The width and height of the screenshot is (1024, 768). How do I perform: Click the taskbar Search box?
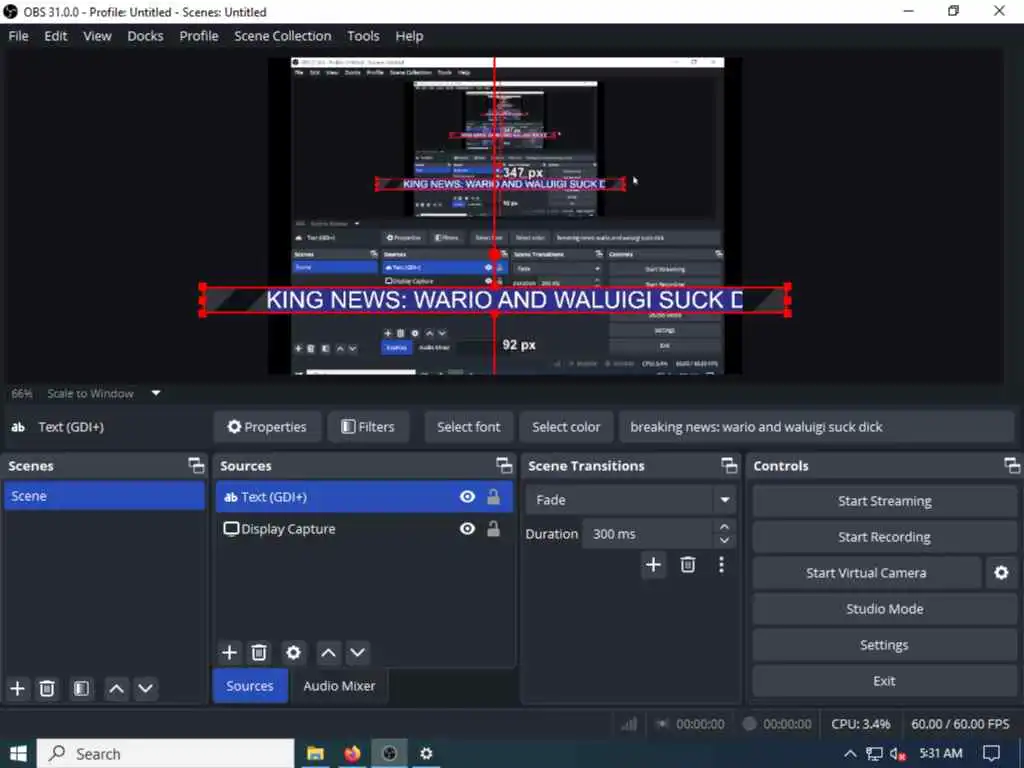tap(165, 754)
